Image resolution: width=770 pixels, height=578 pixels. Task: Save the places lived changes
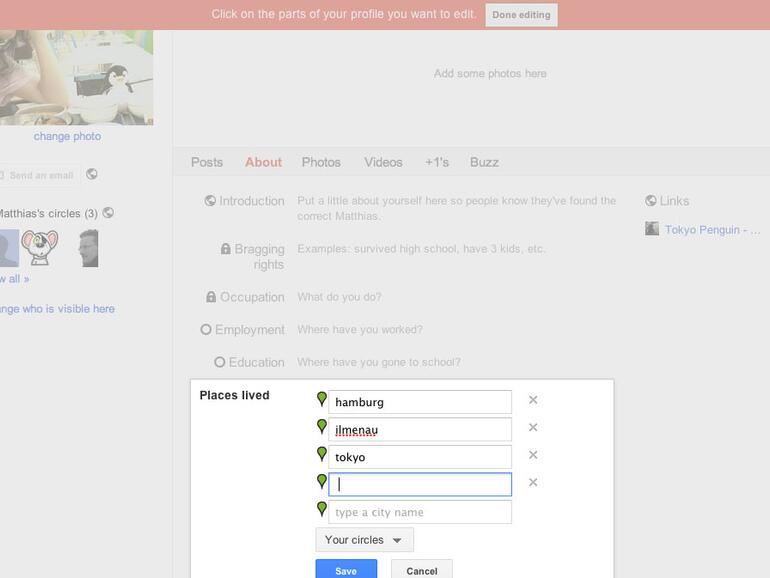tap(346, 571)
